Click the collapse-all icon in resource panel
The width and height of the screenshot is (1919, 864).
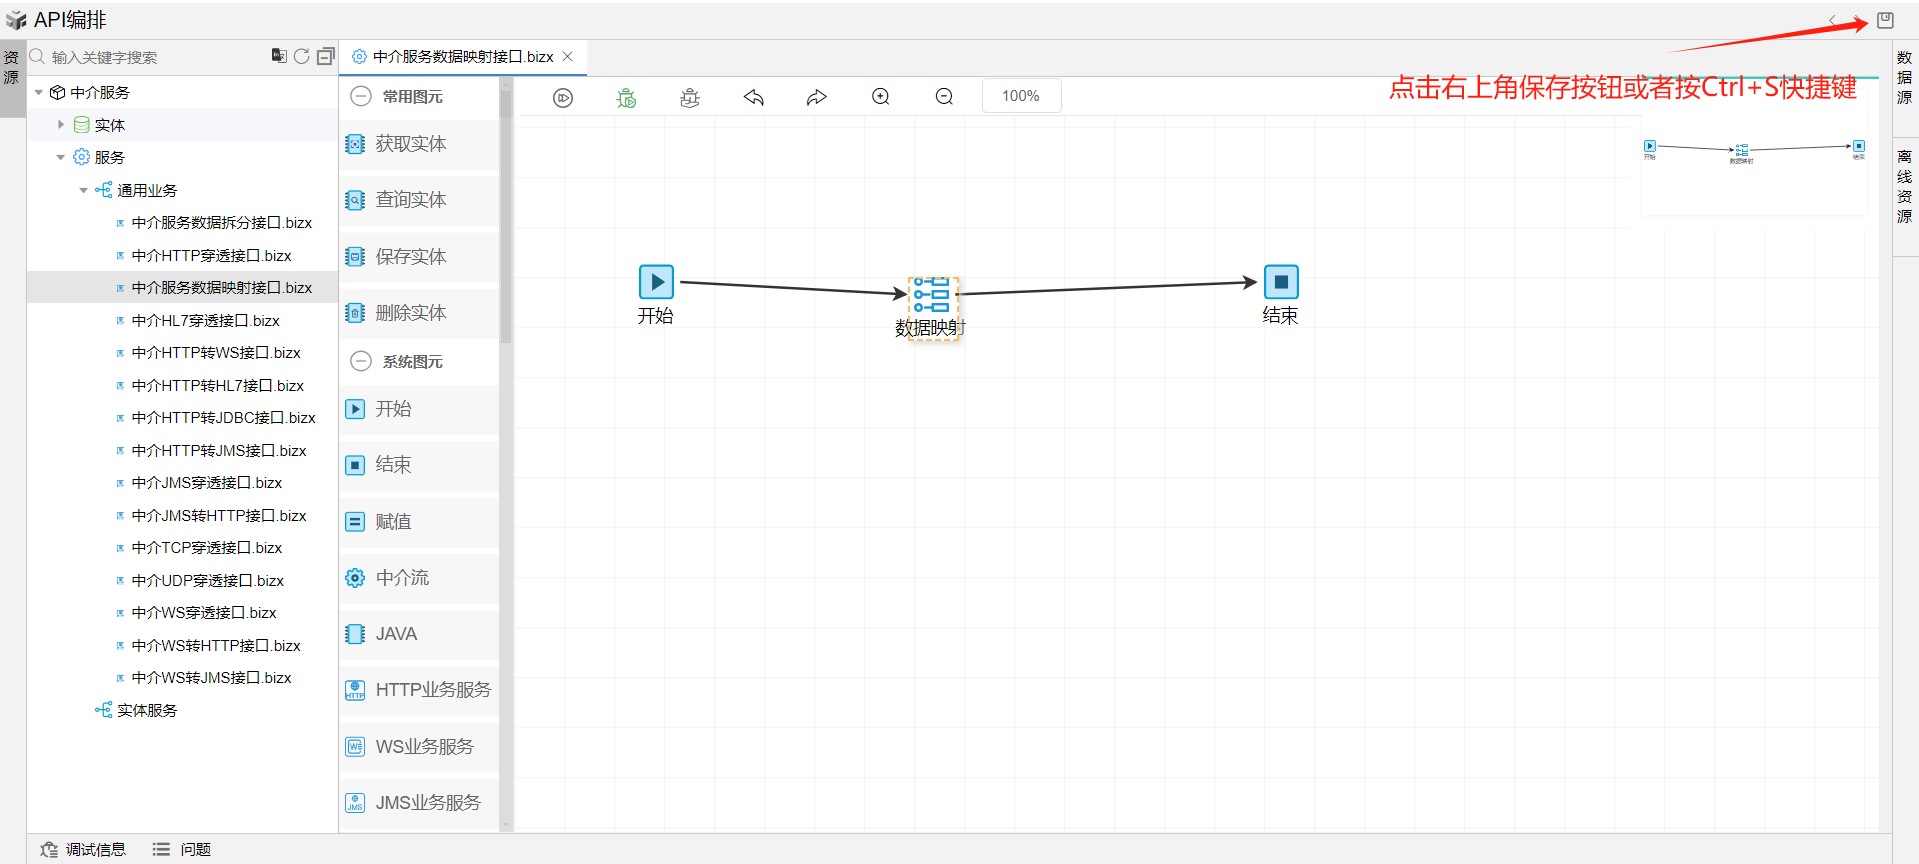pyautogui.click(x=326, y=57)
